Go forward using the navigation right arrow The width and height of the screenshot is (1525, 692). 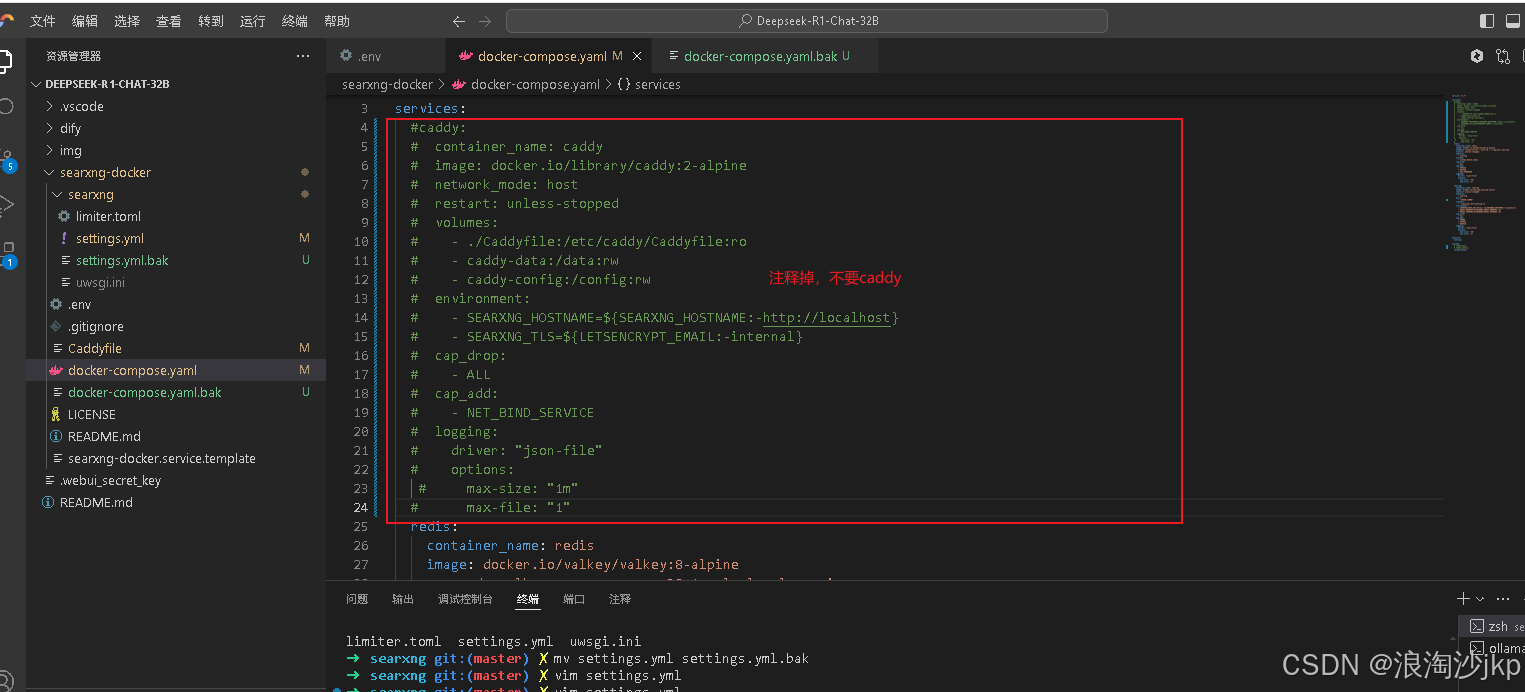[485, 21]
